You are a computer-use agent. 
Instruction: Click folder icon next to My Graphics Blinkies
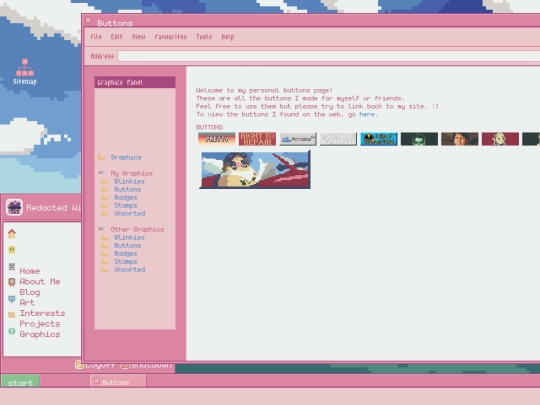tap(105, 181)
